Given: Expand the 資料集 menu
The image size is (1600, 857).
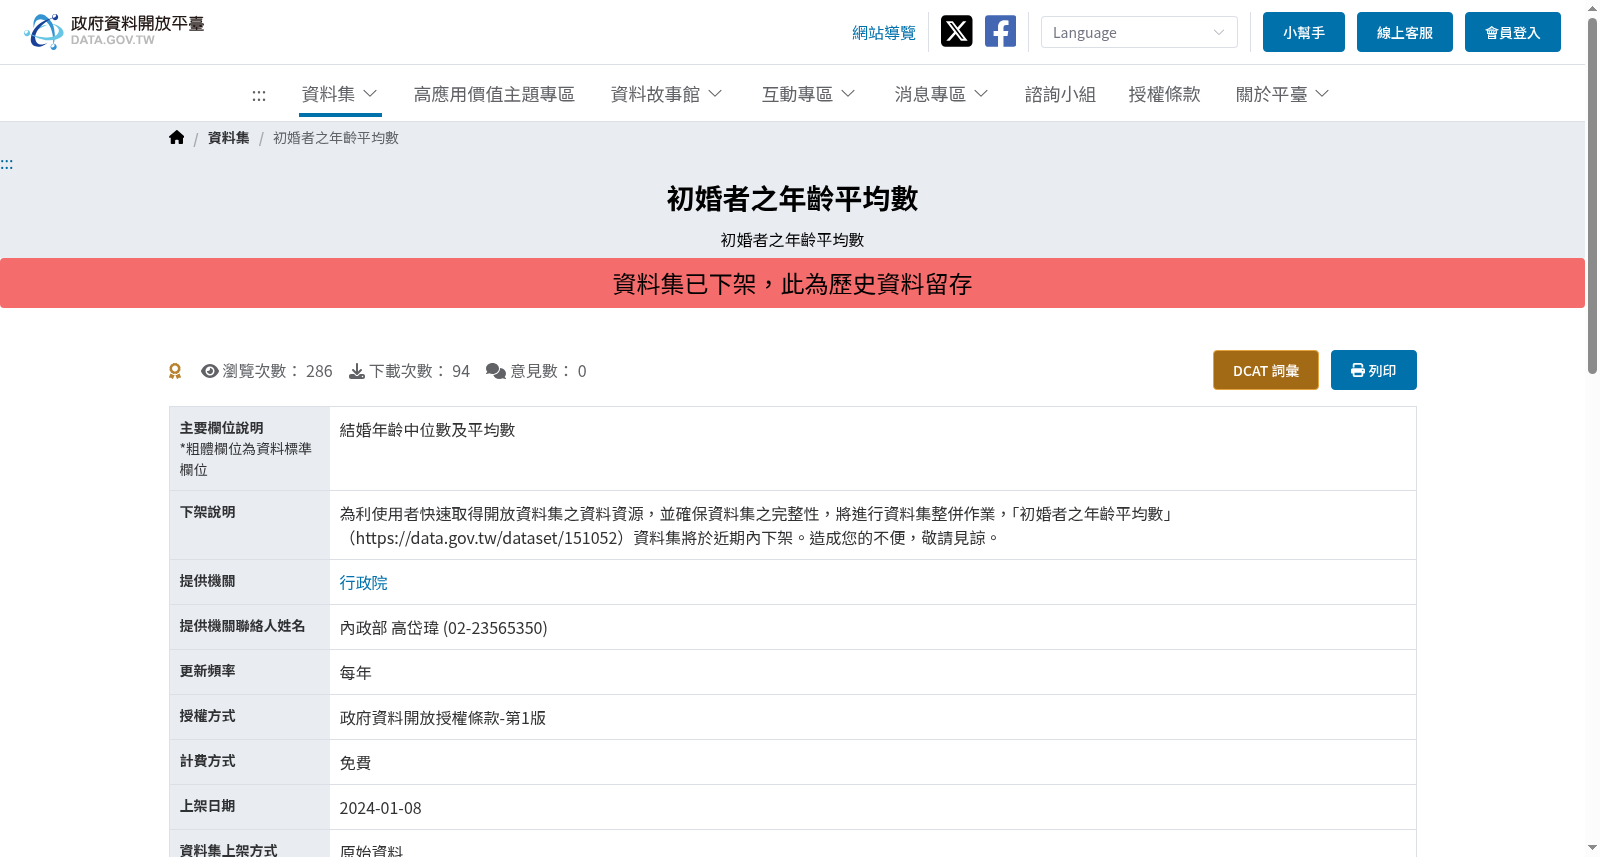Looking at the screenshot, I should (340, 94).
